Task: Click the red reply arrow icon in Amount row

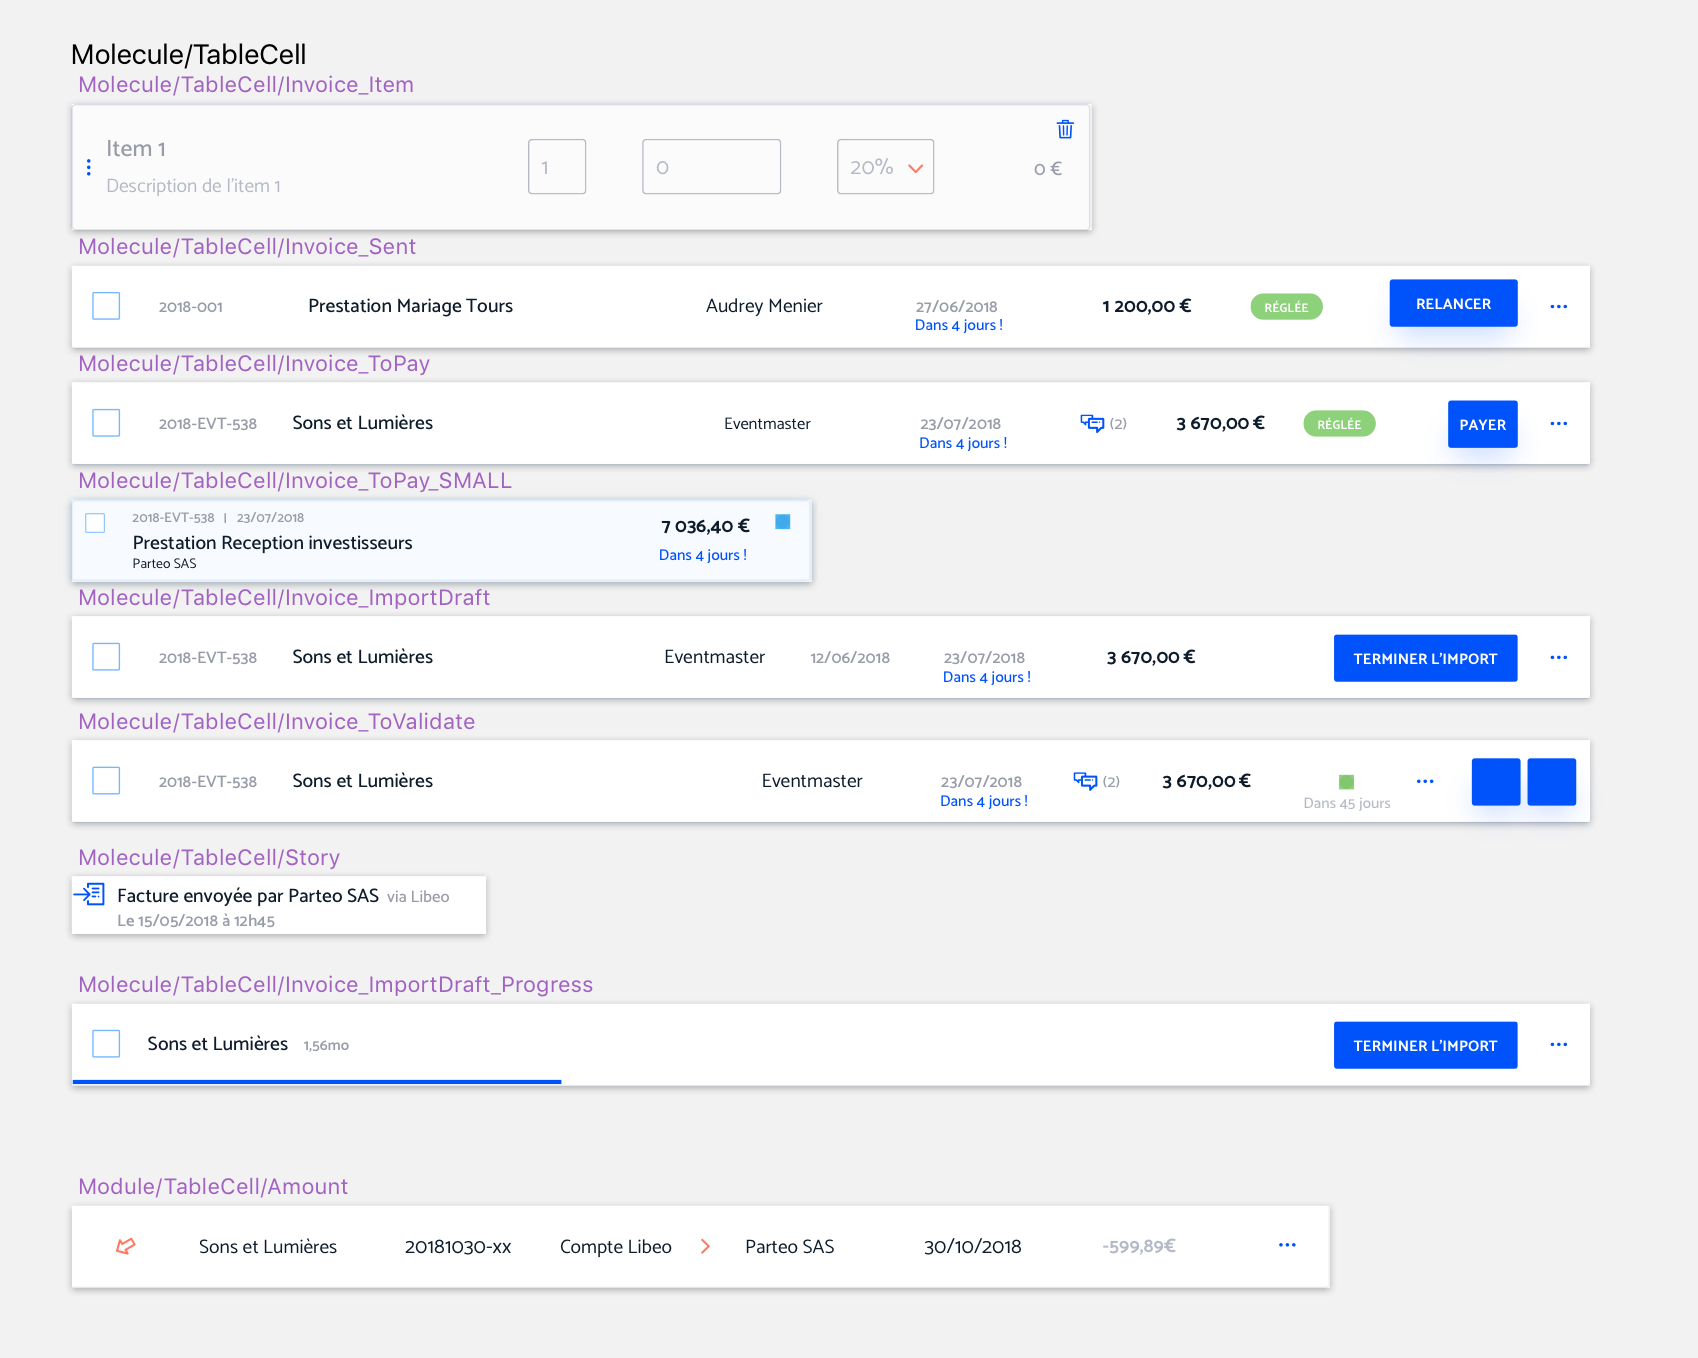Action: coord(126,1246)
